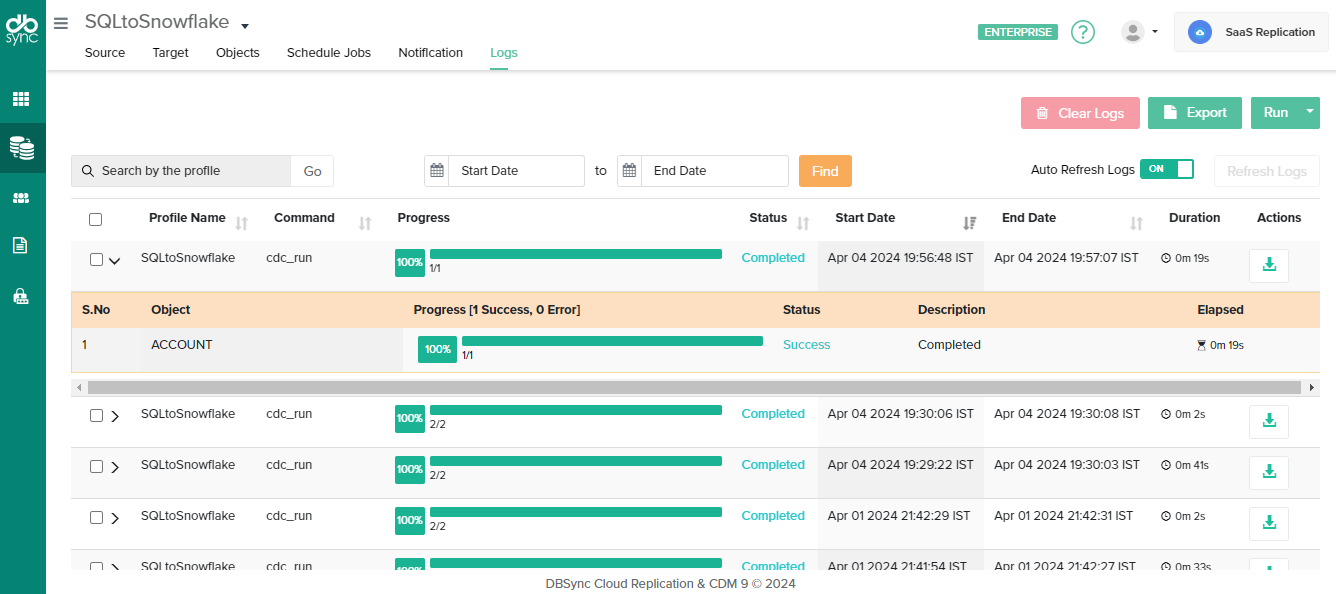Viewport: 1336px width, 594px height.
Task: Focus the Search by the profile field
Action: tap(181, 171)
